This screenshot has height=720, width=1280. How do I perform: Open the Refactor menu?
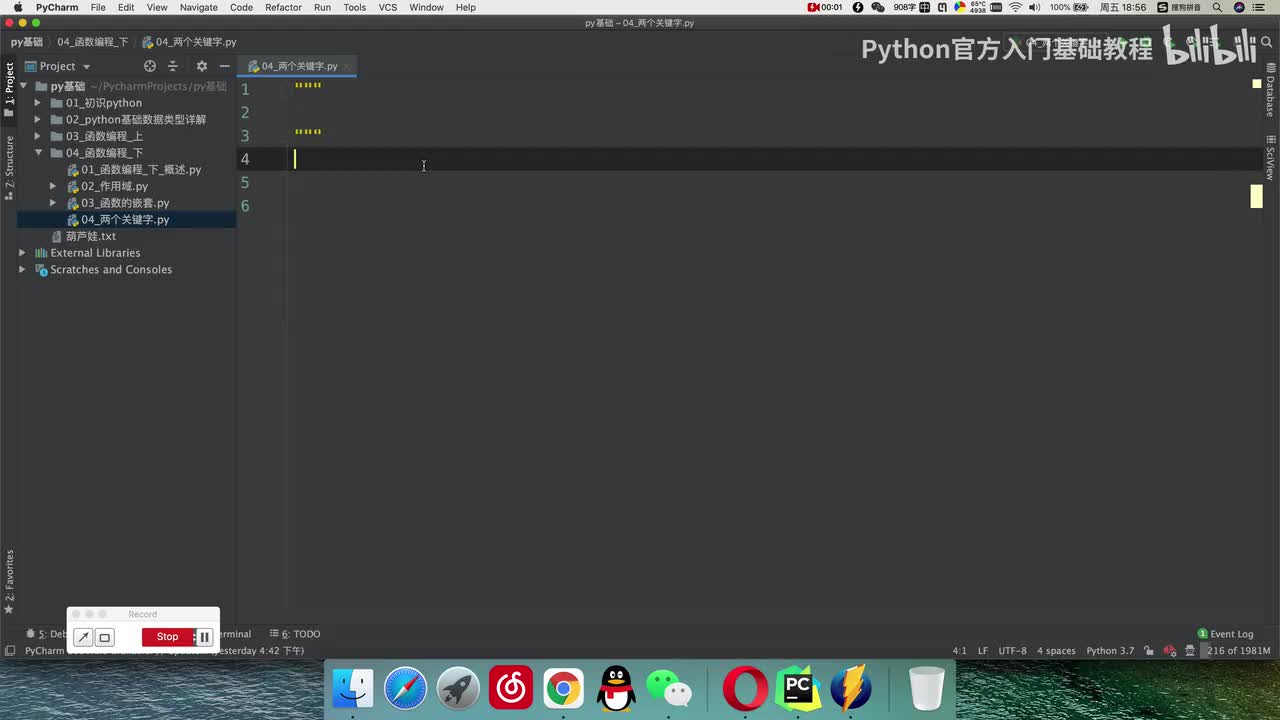(x=283, y=7)
